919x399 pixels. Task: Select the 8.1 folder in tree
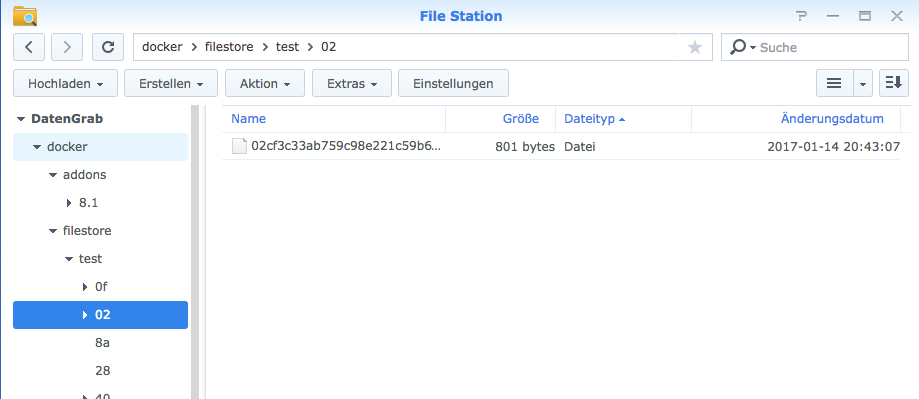(88, 203)
